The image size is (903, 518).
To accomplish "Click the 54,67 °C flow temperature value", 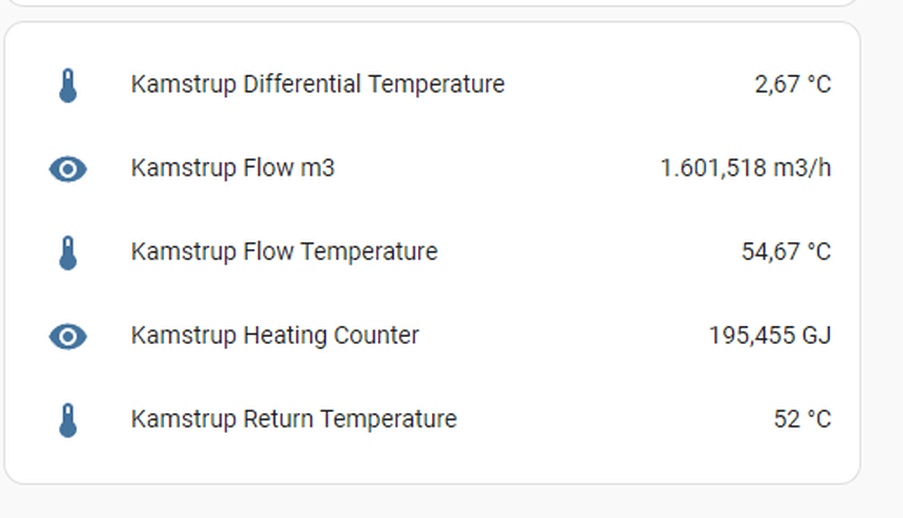I will [x=786, y=252].
